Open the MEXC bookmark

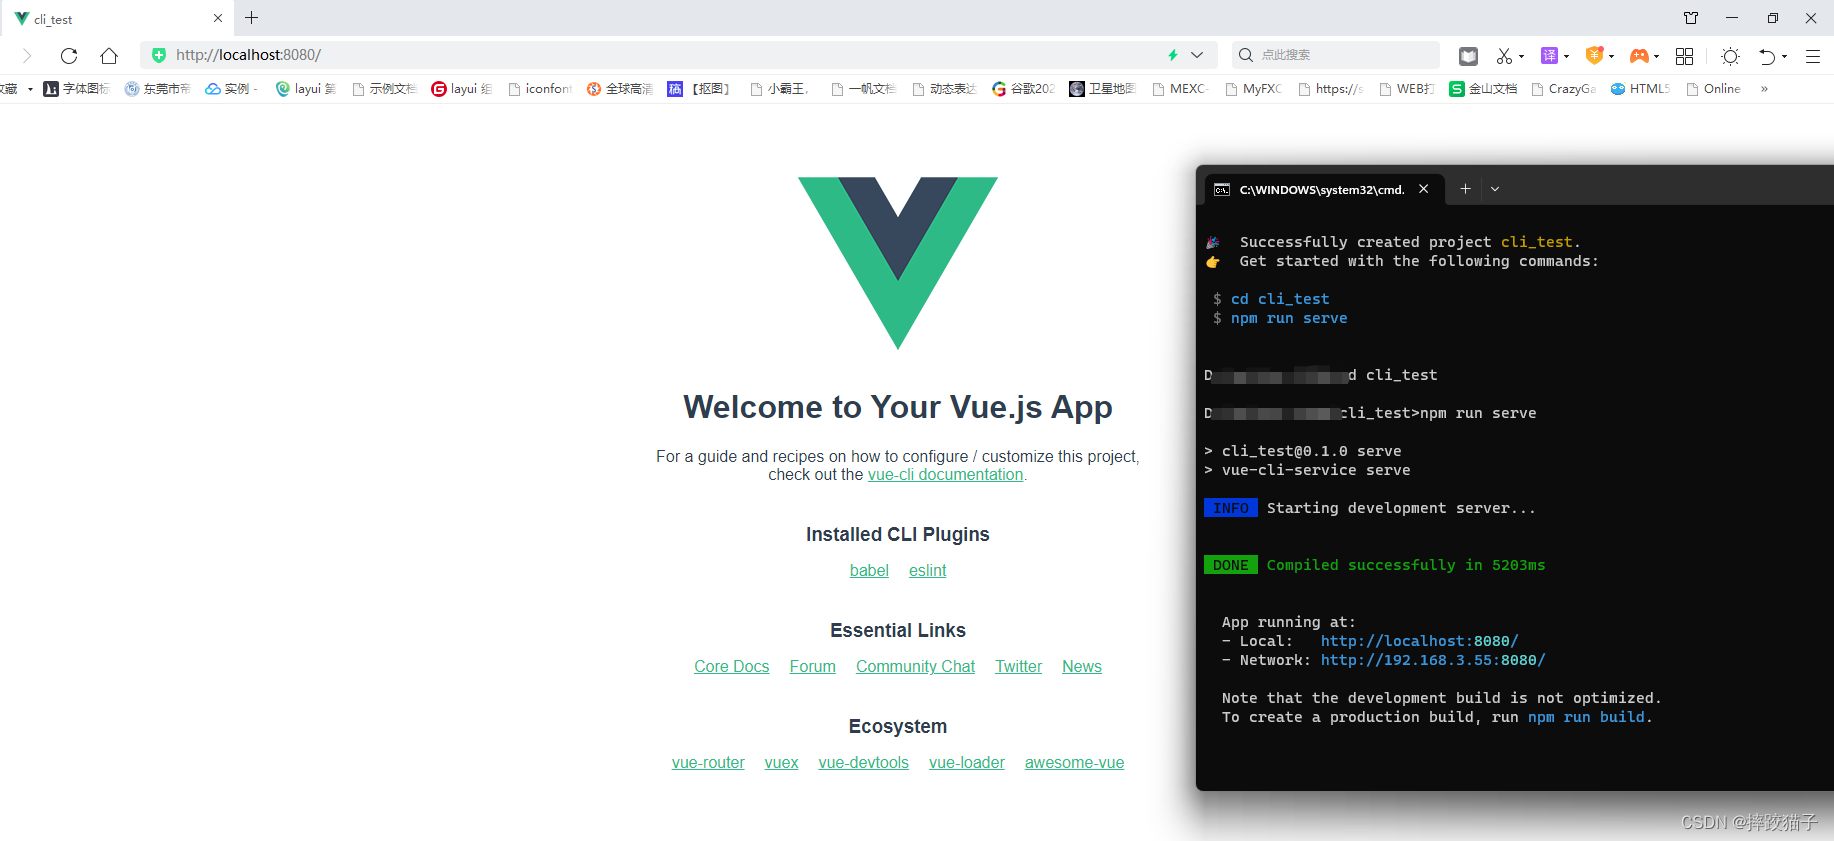point(1180,89)
